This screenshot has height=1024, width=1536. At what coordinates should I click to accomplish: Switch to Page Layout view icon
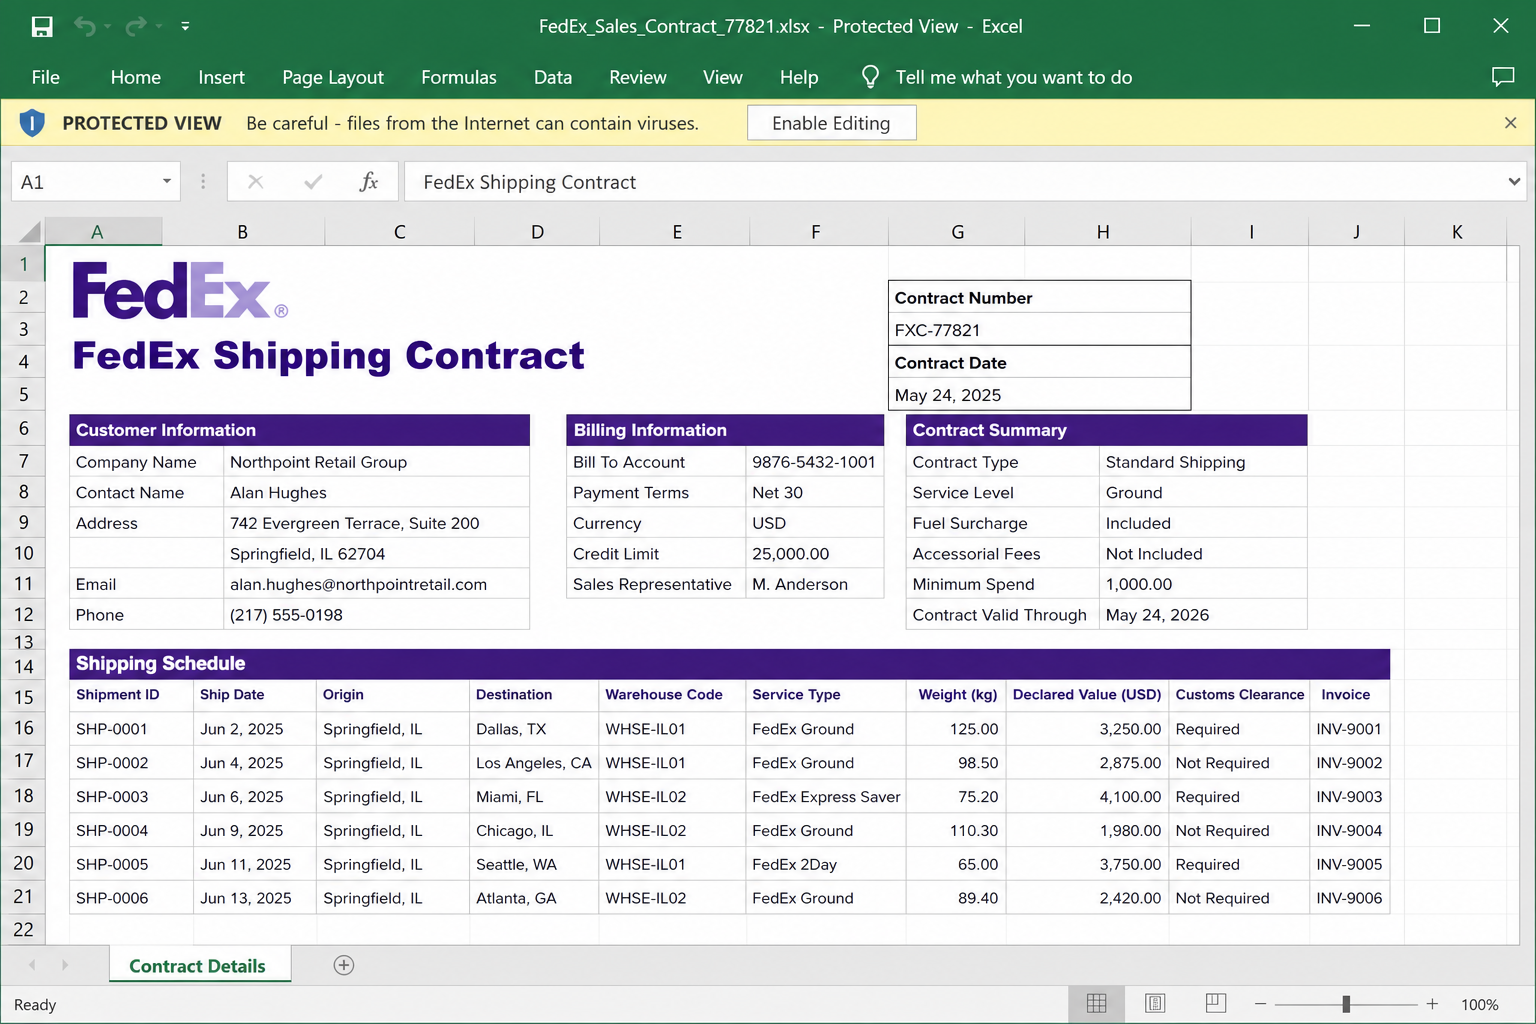(1155, 1004)
